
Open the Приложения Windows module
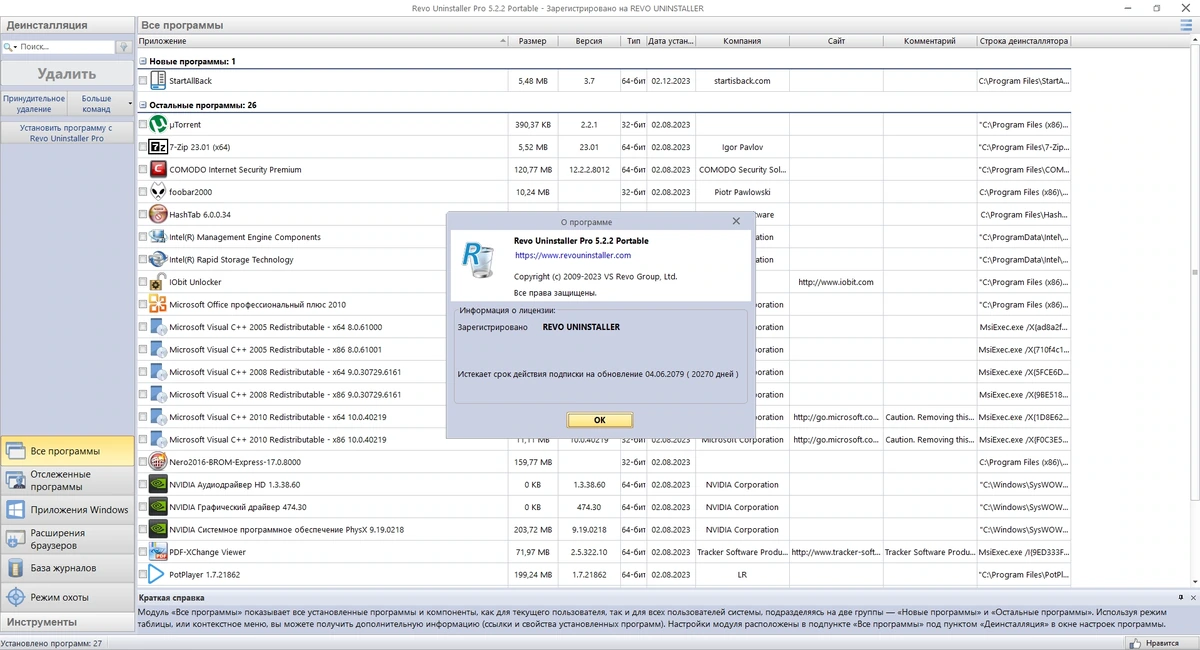[67, 510]
